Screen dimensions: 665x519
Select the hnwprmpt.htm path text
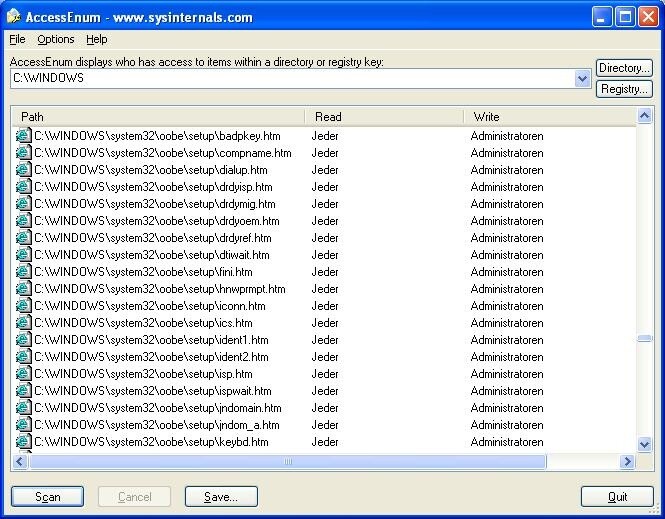(160, 289)
